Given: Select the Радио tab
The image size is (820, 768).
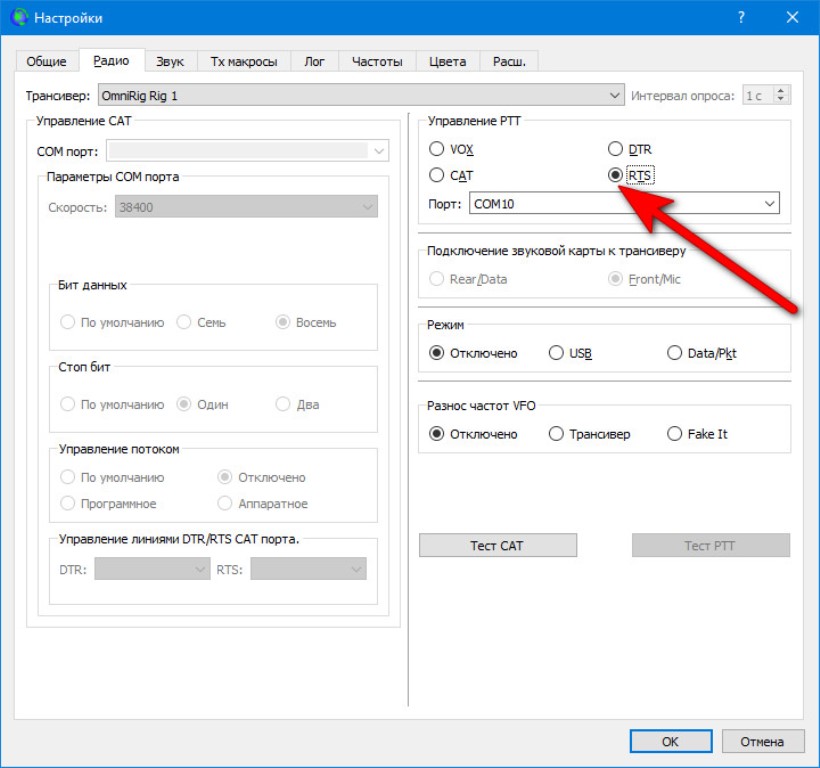Looking at the screenshot, I should click(111, 61).
